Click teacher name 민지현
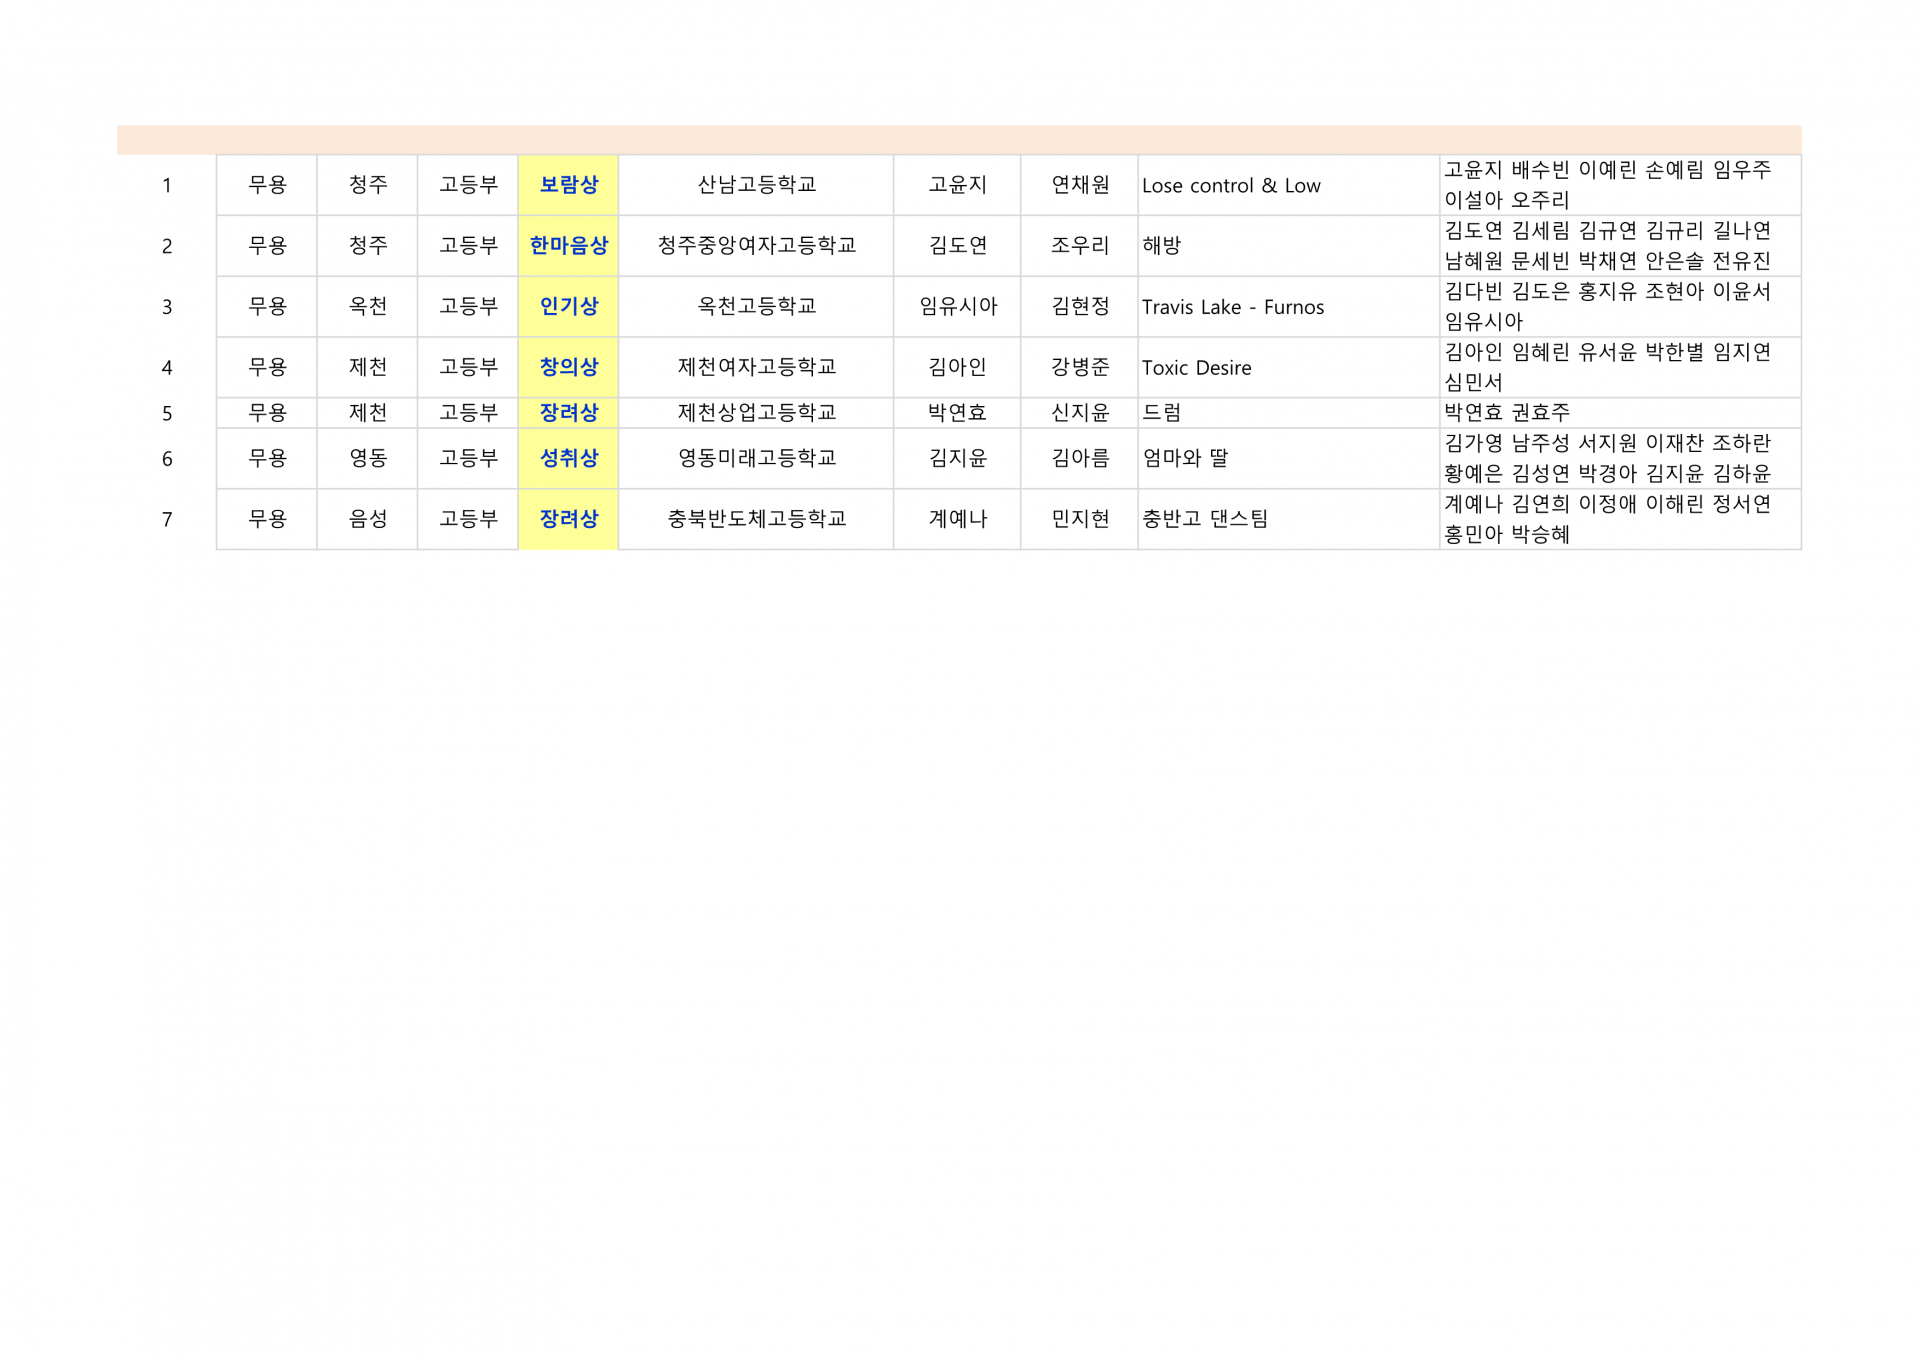1920x1357 pixels. [1080, 519]
